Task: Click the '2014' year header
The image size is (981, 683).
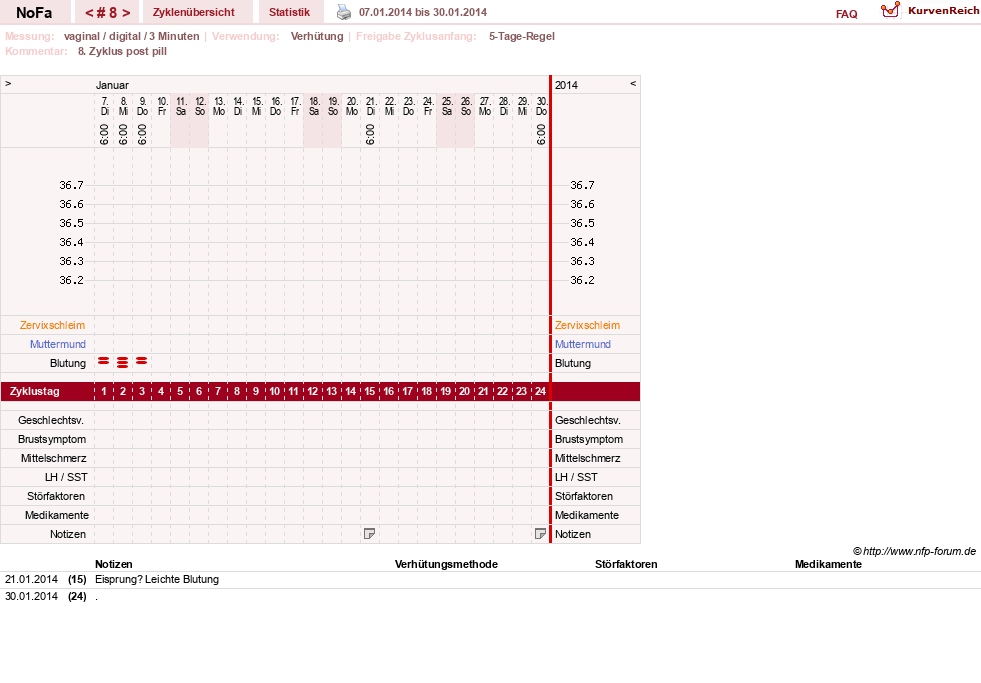Action: (x=566, y=85)
